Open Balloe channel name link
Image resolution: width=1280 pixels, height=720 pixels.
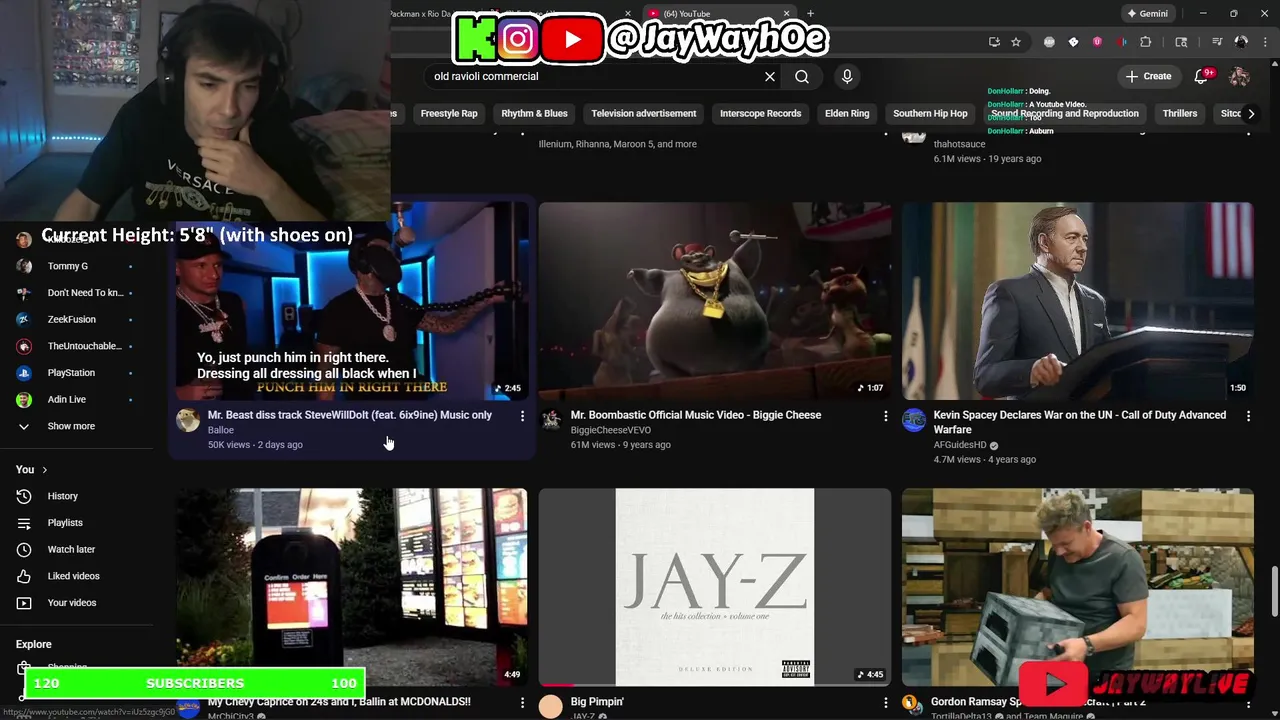click(x=221, y=430)
